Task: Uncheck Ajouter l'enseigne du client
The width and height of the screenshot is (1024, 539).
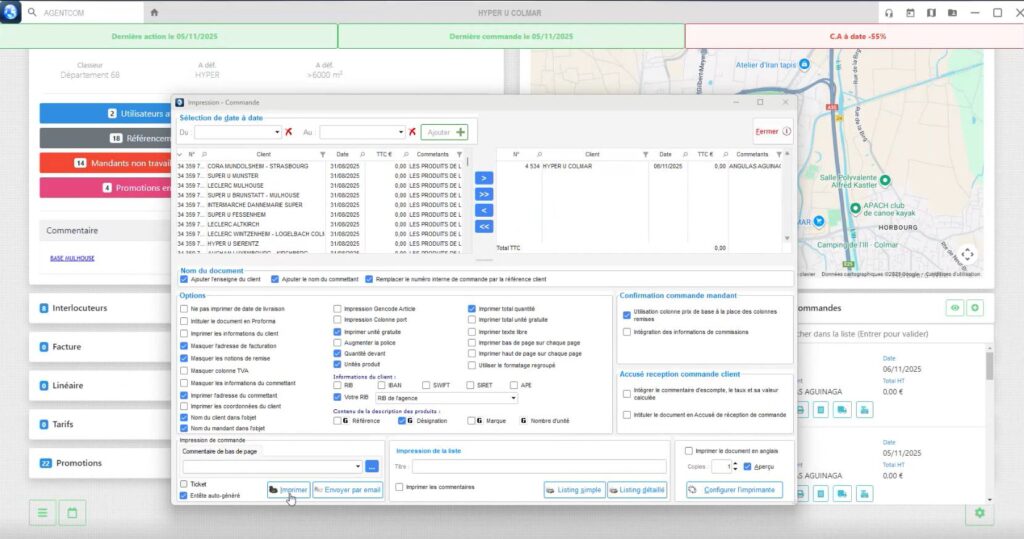Action: 184,279
